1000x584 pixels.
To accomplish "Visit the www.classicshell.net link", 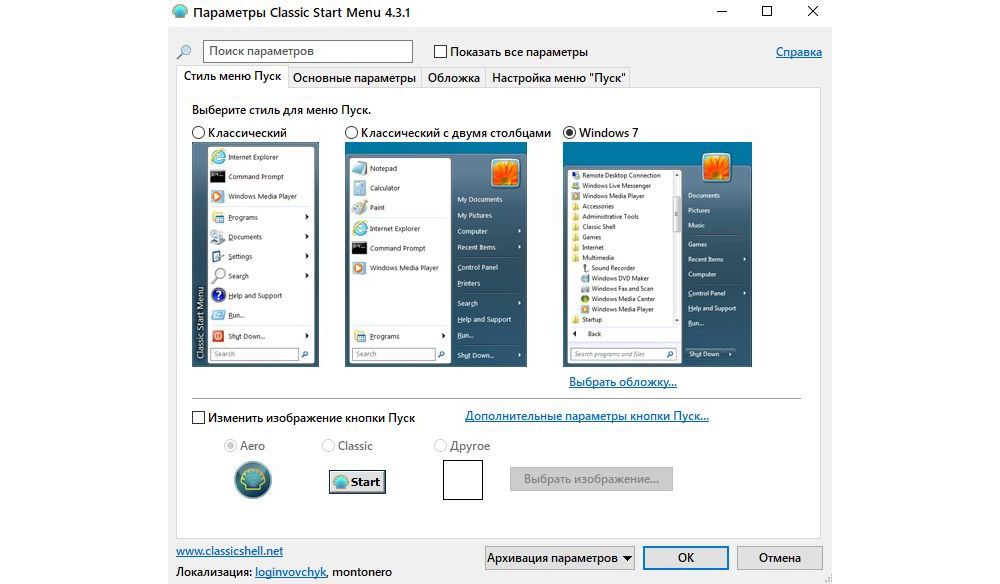I will (x=230, y=551).
